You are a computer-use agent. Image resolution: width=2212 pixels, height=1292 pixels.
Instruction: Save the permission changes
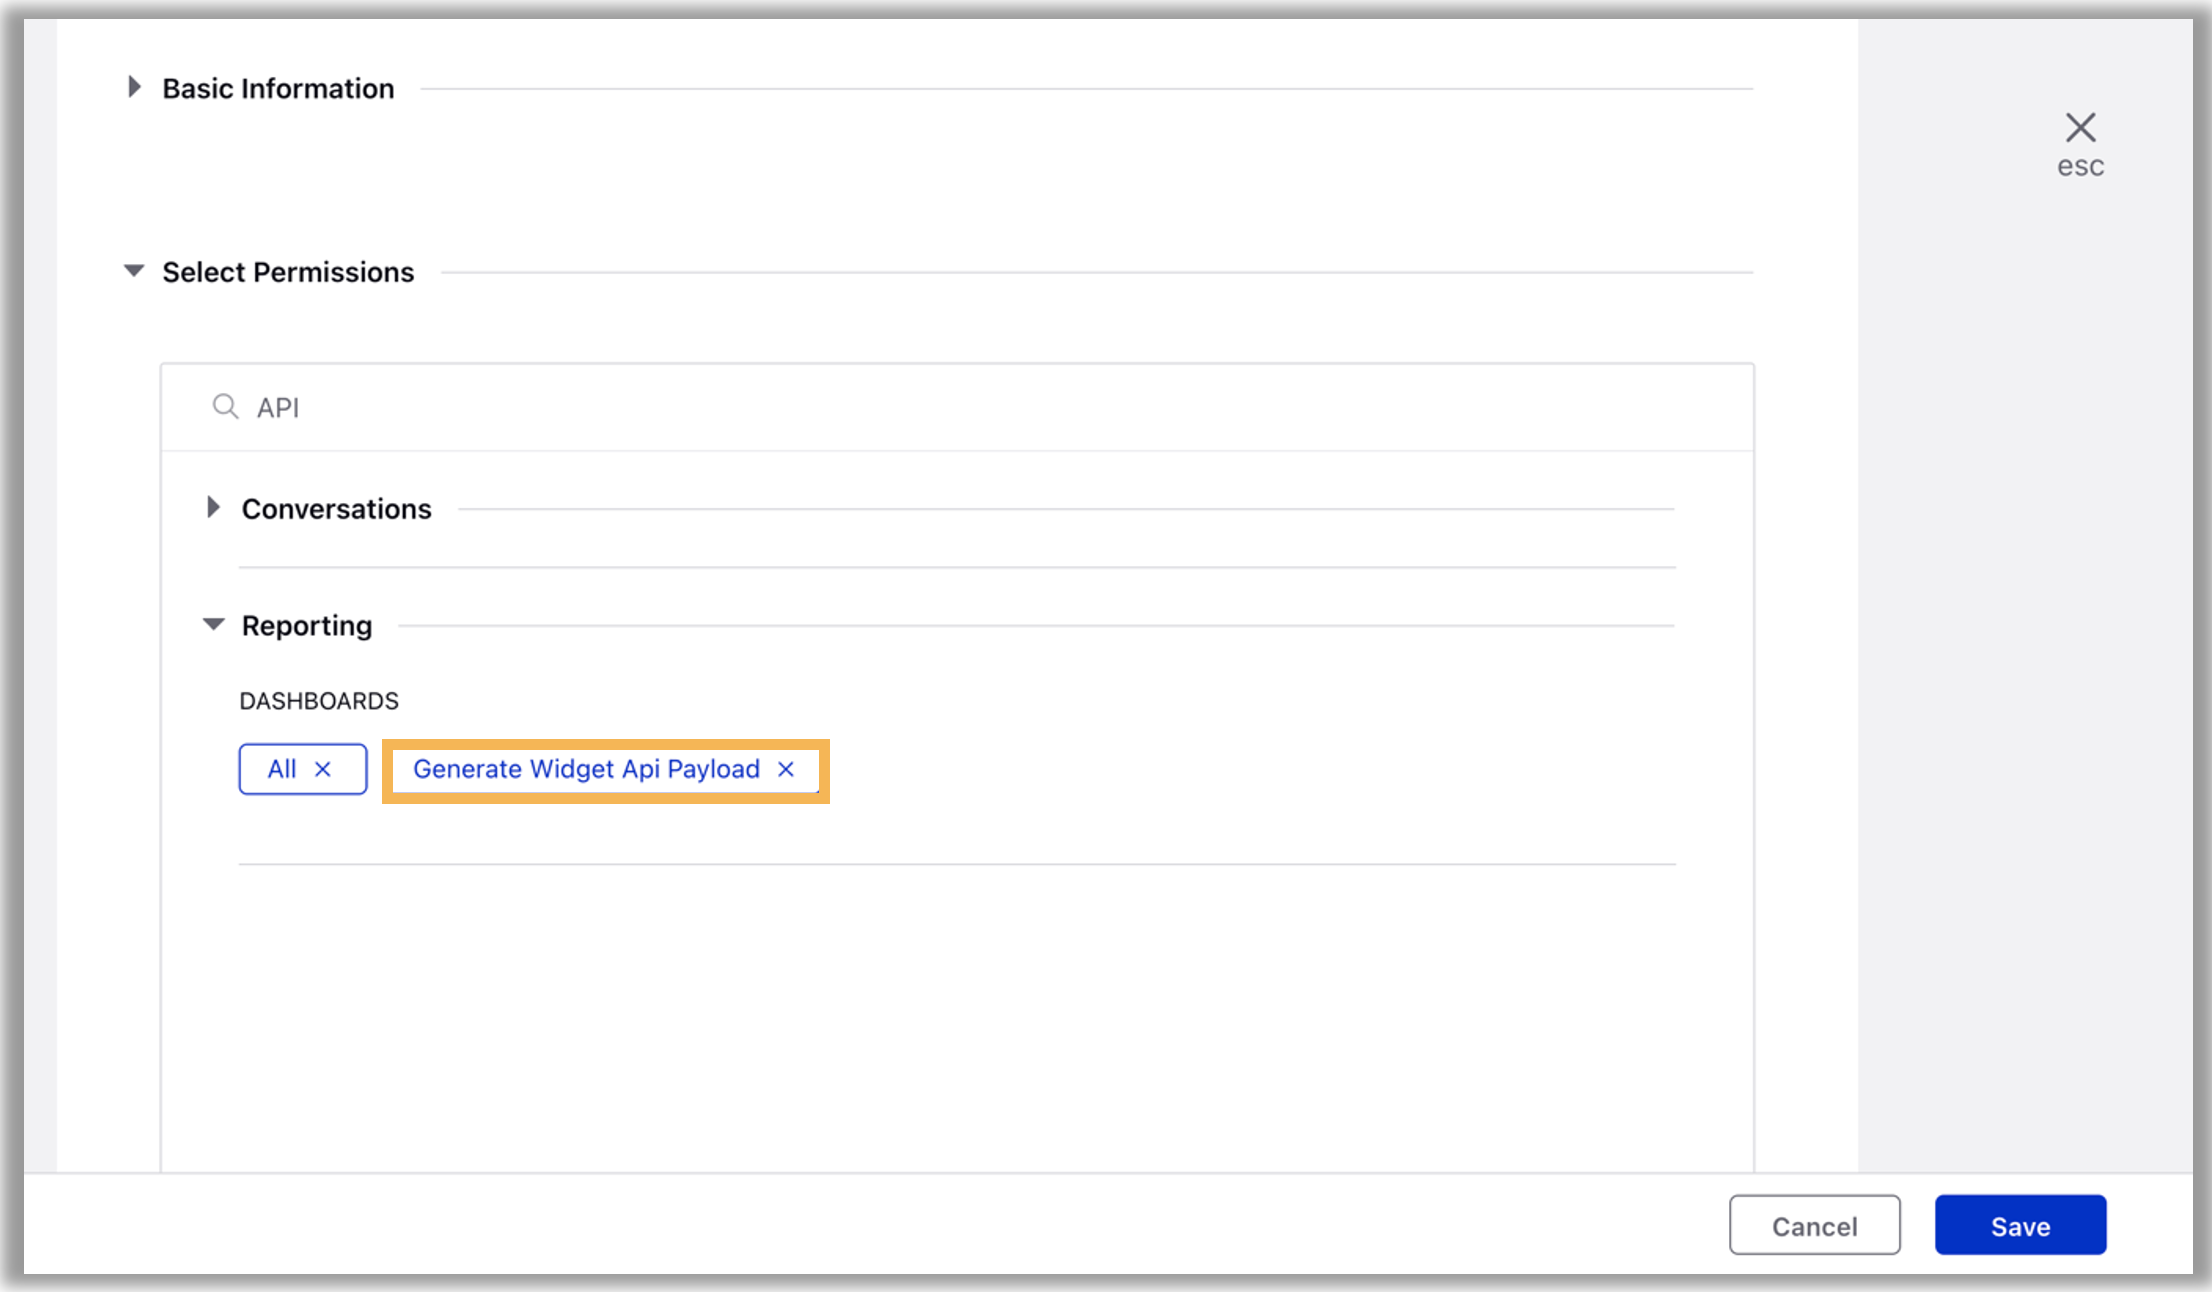pos(2020,1225)
